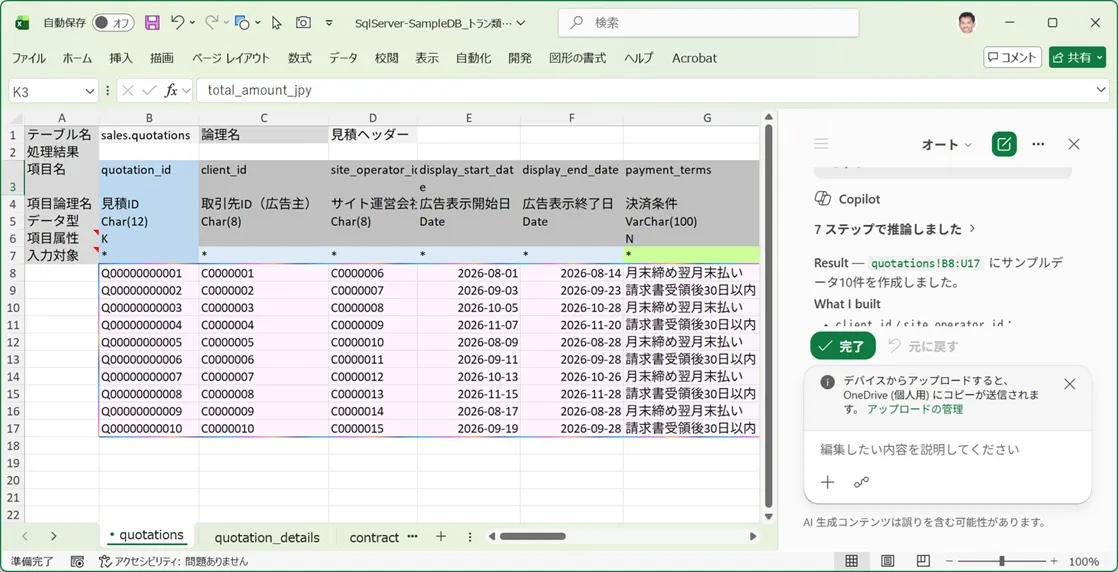Switch to the contract sheet tab

point(374,537)
